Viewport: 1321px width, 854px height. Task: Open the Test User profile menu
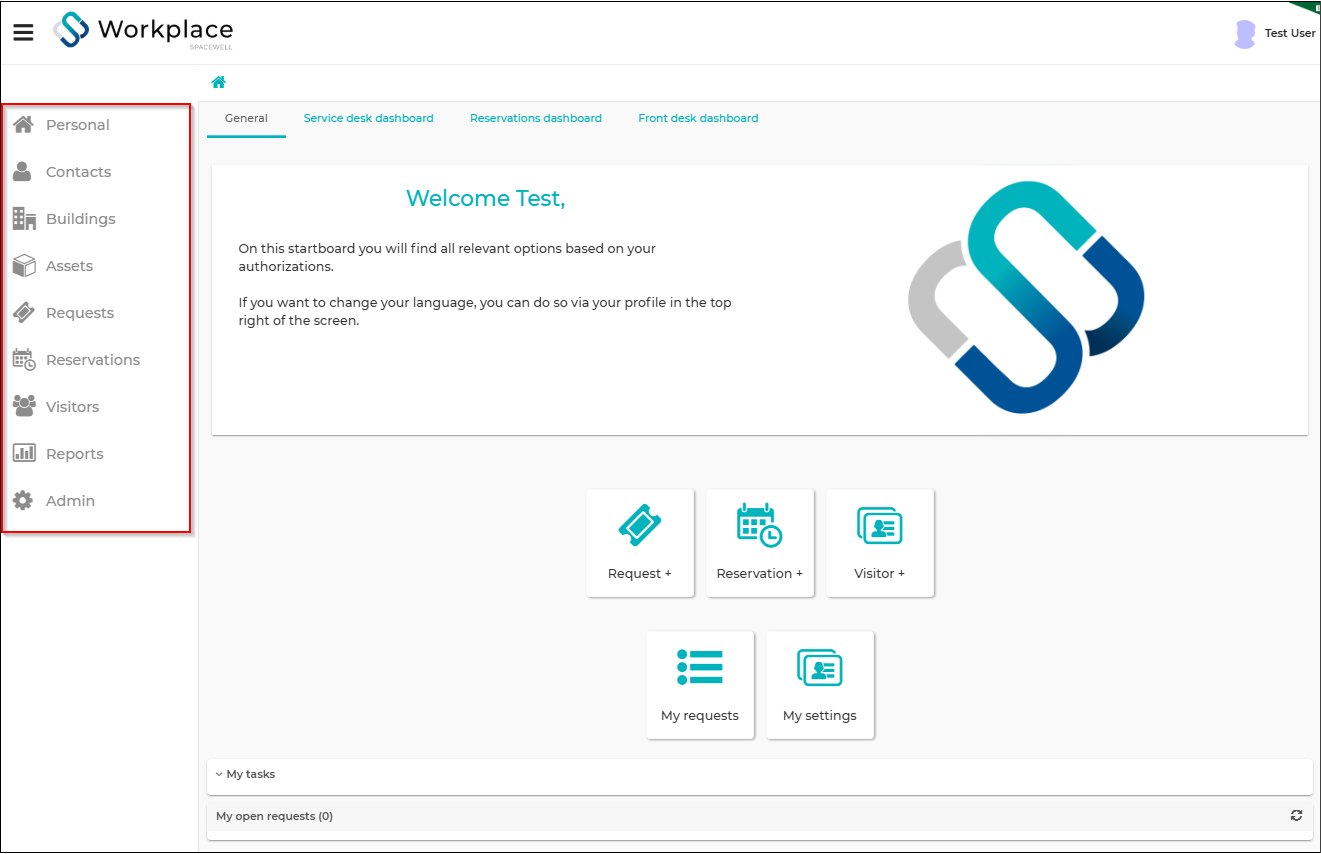[x=1275, y=34]
